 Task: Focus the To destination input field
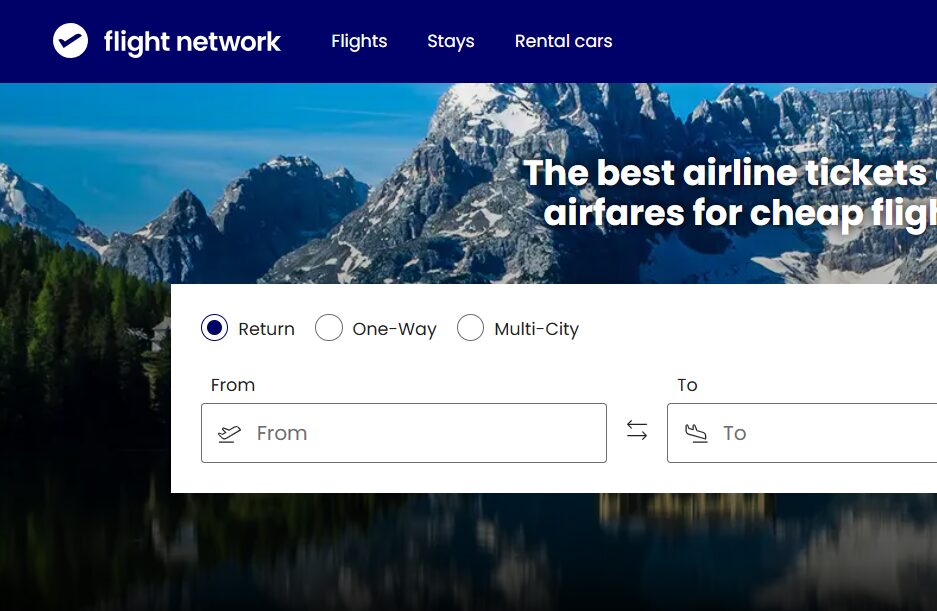pyautogui.click(x=802, y=433)
